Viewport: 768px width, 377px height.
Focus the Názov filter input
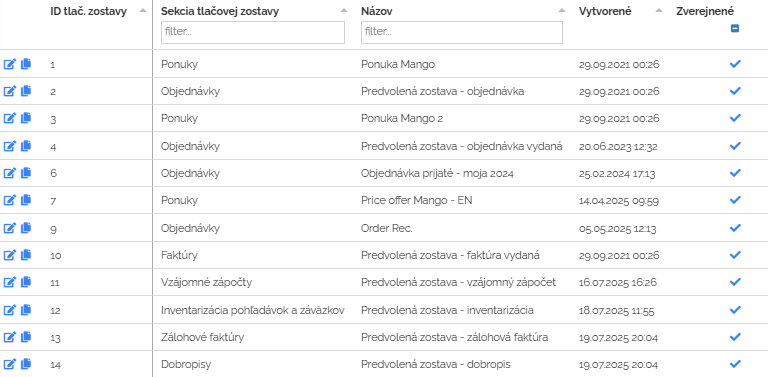pyautogui.click(x=462, y=32)
